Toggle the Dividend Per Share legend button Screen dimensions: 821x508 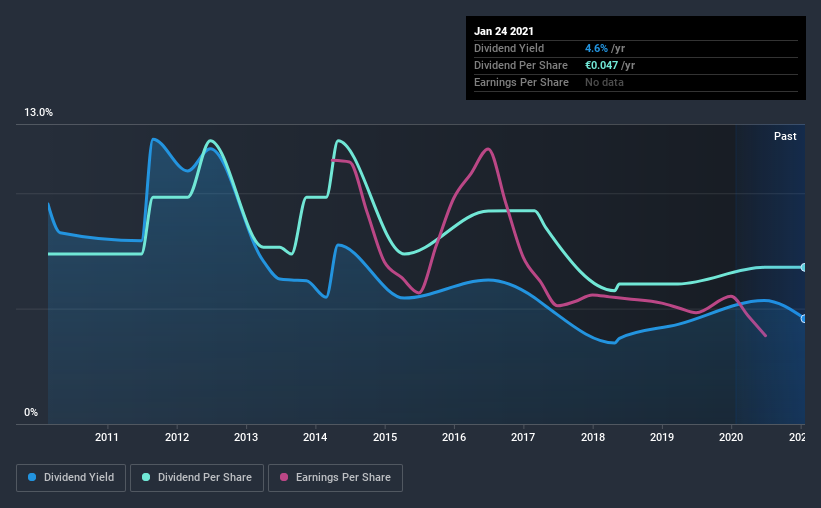197,478
